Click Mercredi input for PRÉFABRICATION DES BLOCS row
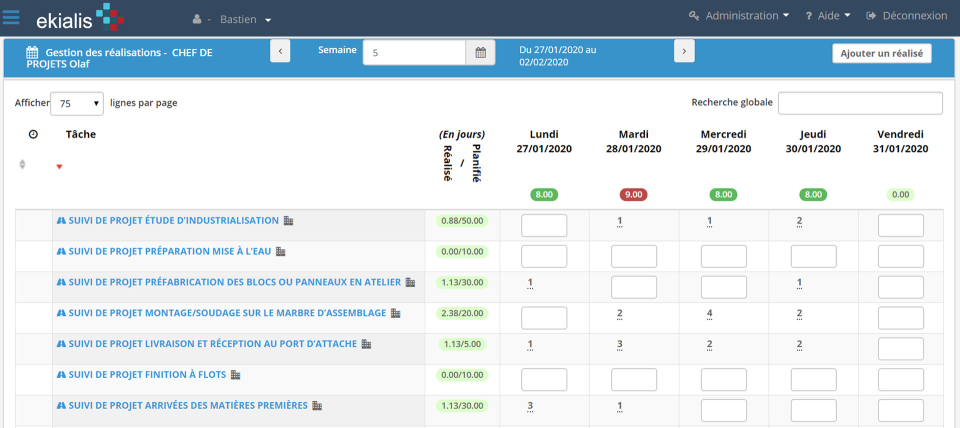The height and width of the screenshot is (428, 960). (724, 287)
